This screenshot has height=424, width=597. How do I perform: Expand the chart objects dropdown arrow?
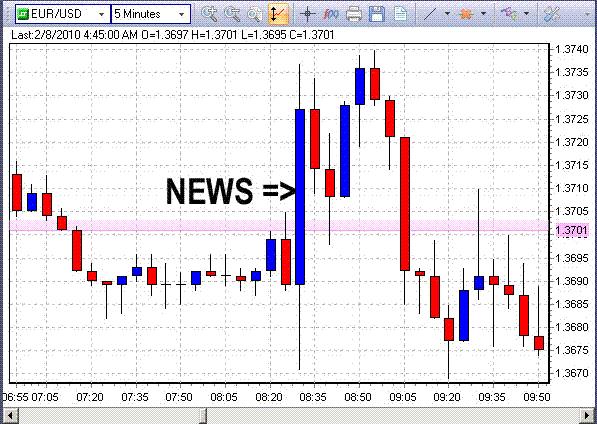pos(527,14)
